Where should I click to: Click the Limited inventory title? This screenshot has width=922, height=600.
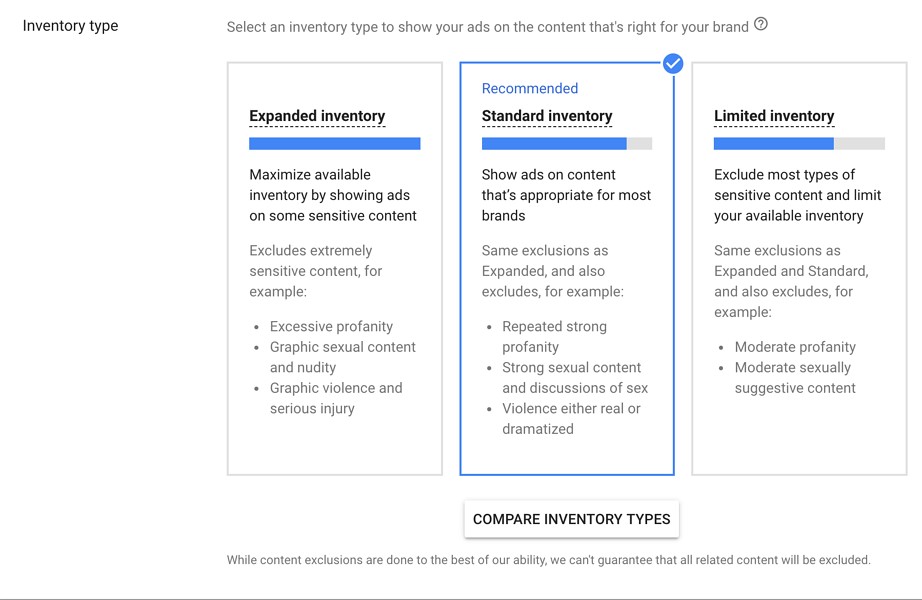click(774, 116)
